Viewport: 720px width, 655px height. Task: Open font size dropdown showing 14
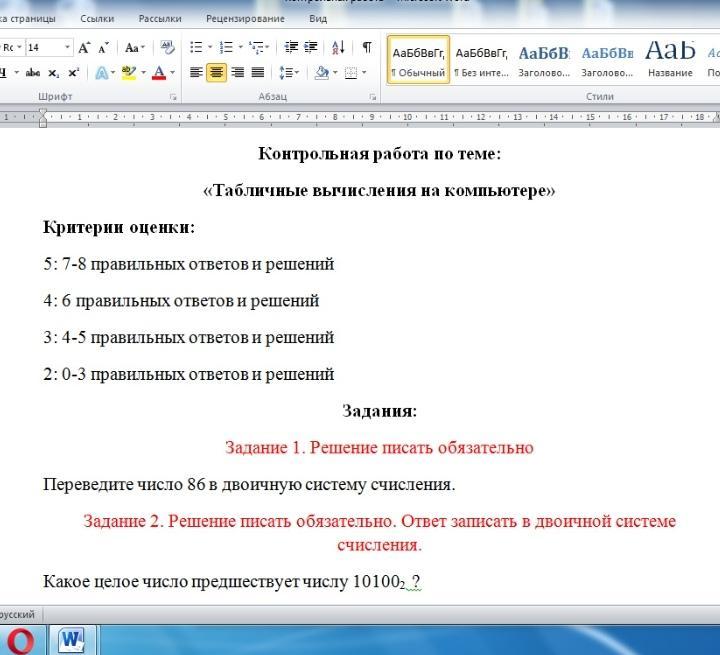pyautogui.click(x=67, y=47)
